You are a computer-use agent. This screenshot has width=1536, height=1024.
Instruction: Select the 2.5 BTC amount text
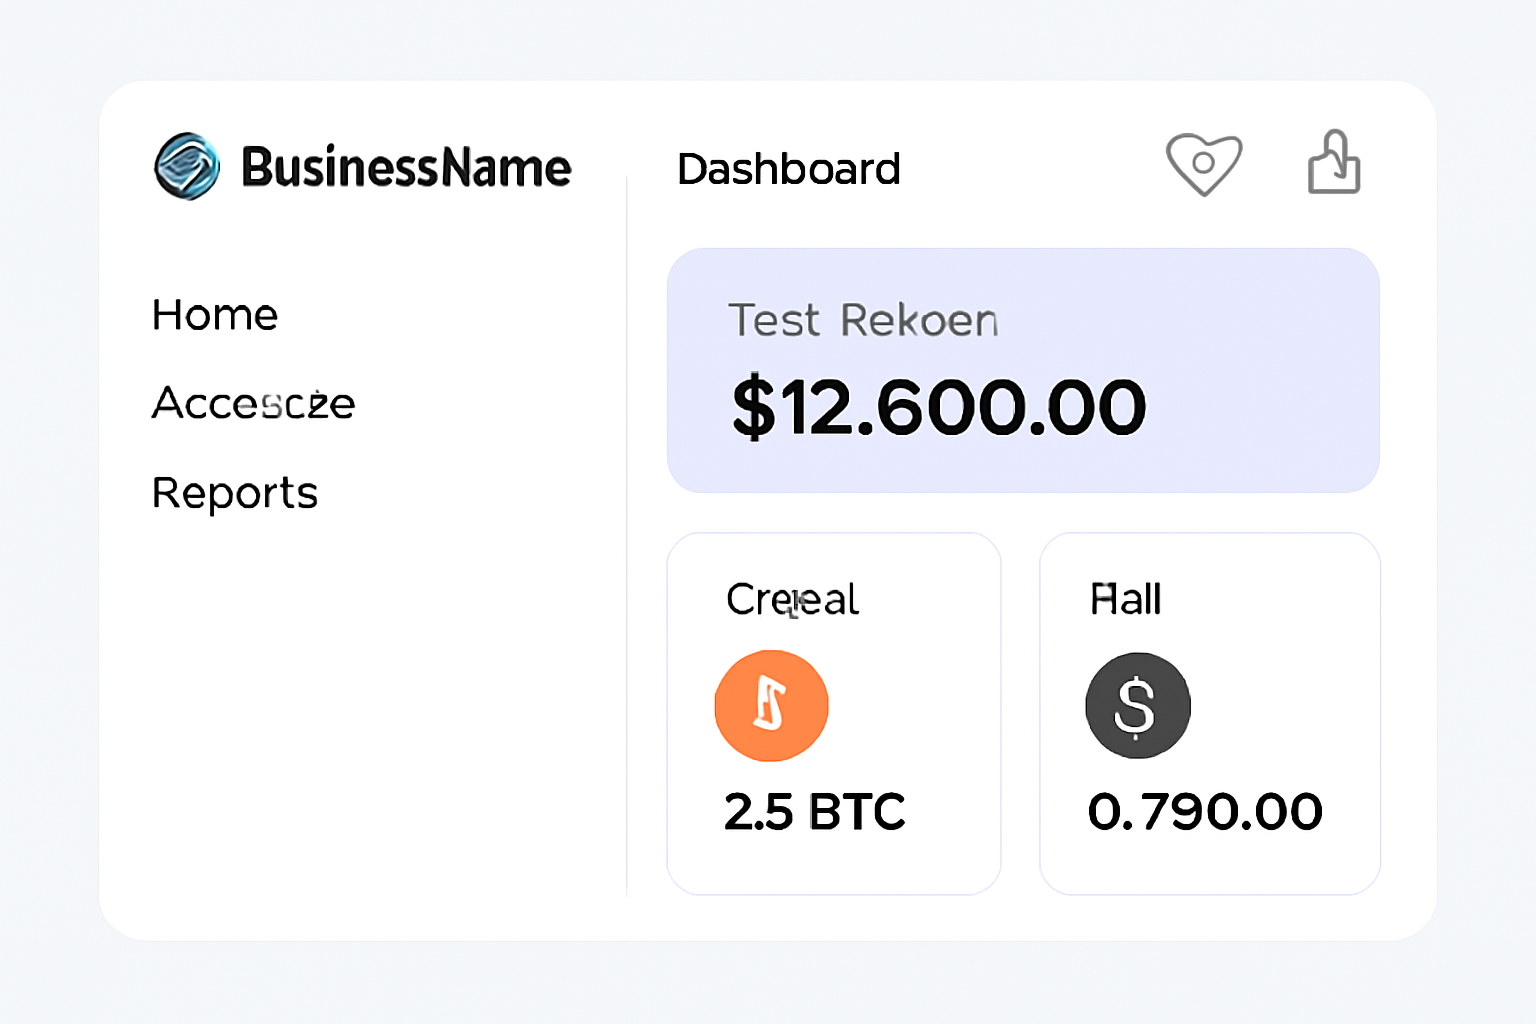(x=815, y=811)
